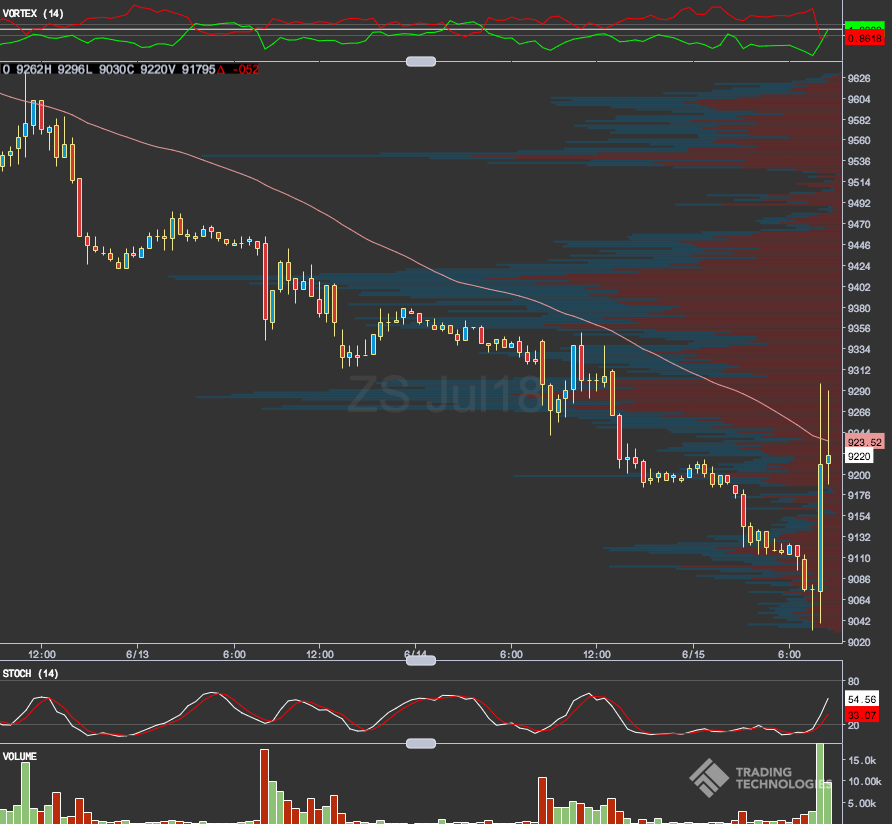Click the Vortex red value 0.8618

(864, 39)
